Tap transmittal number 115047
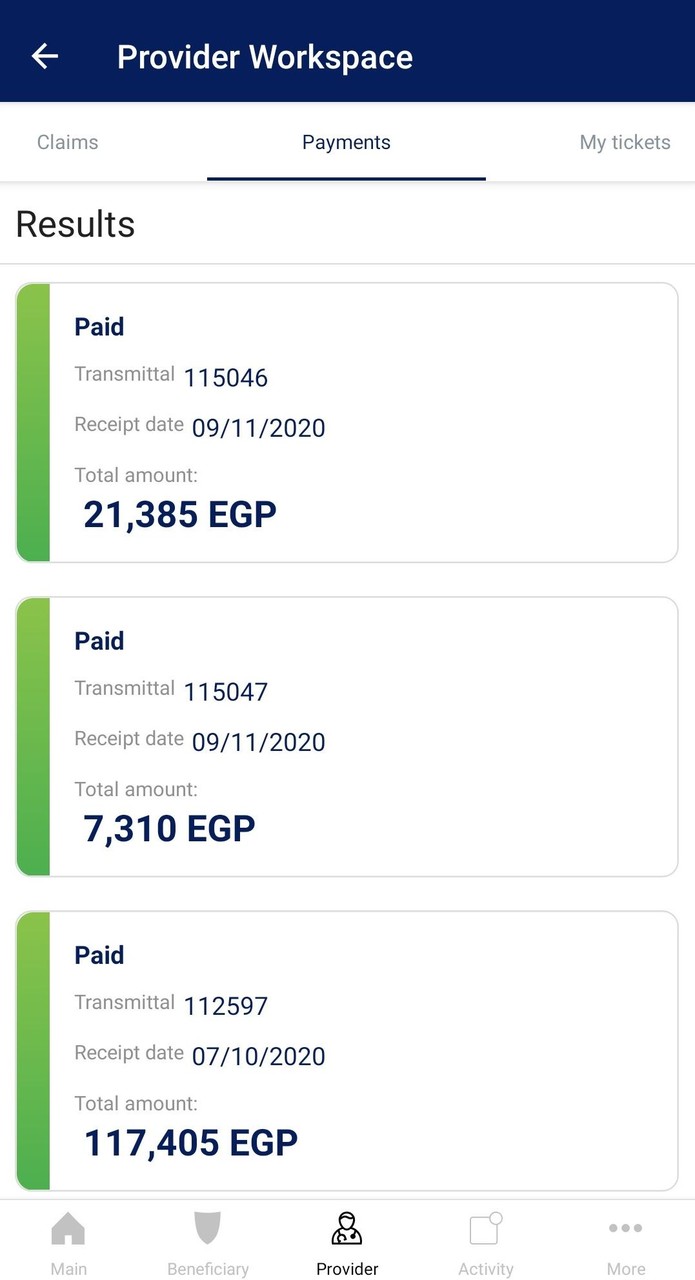This screenshot has height=1280, width=695. [x=226, y=690]
